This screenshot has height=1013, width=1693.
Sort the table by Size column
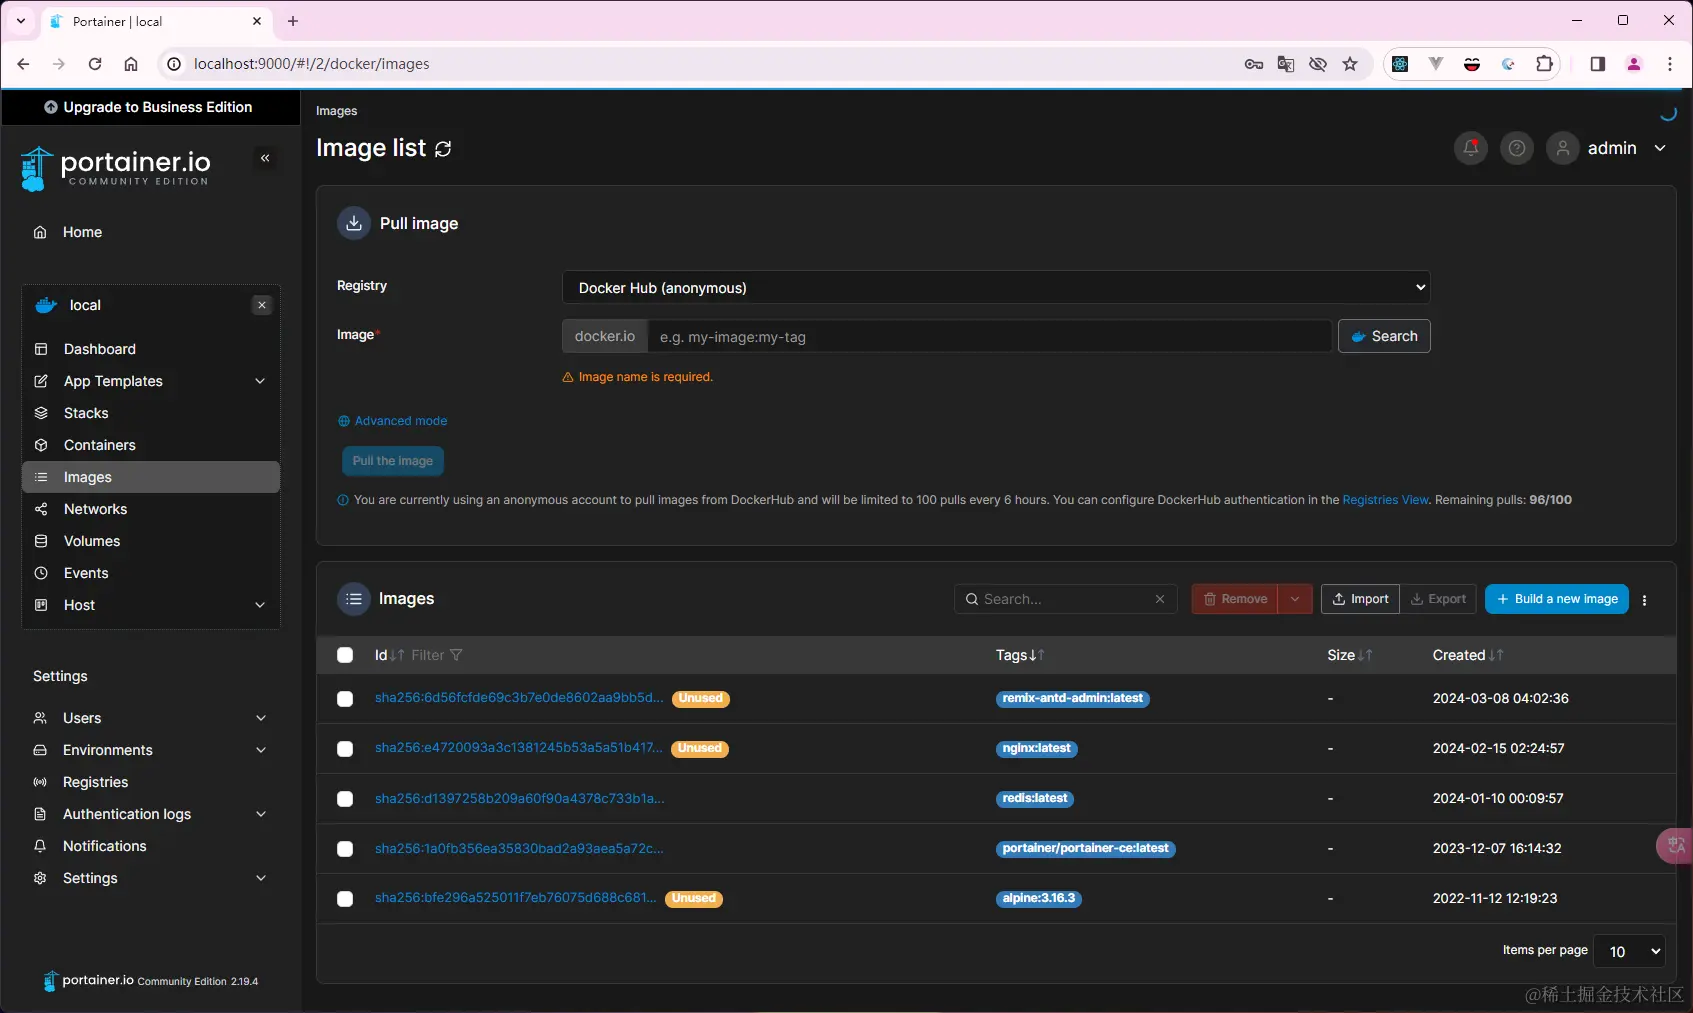click(1349, 655)
